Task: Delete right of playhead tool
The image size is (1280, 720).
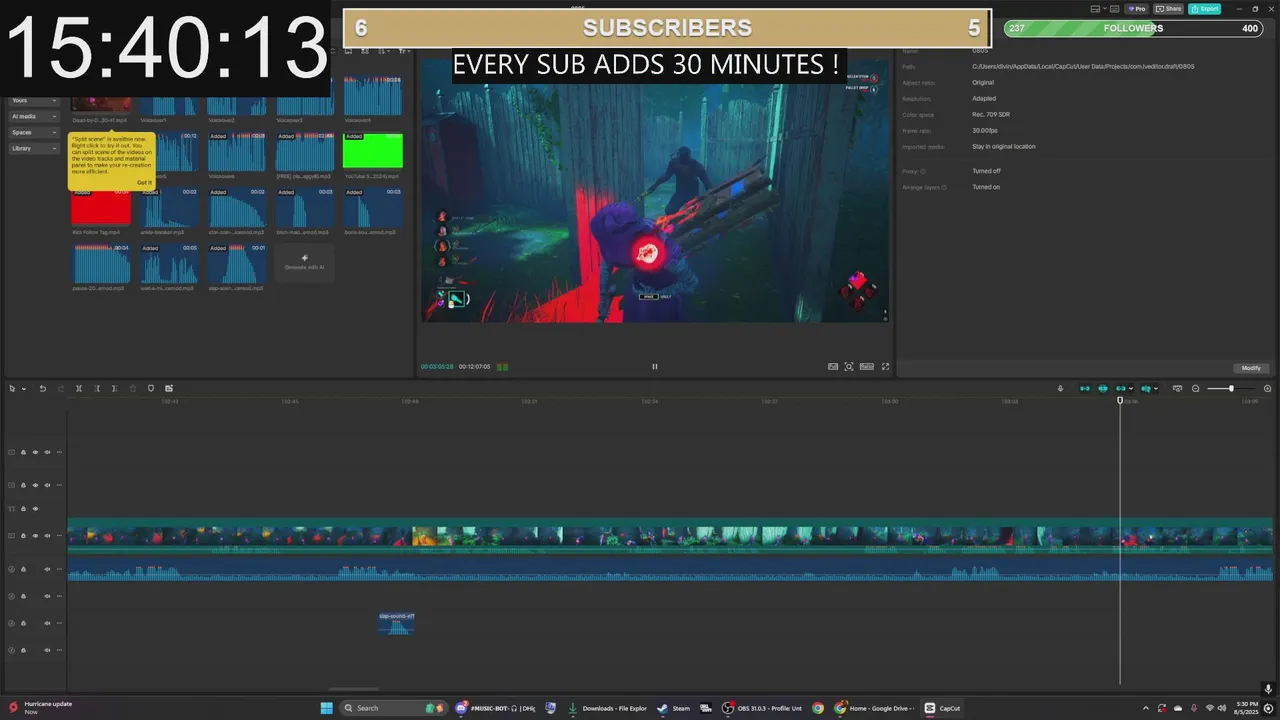Action: pos(115,388)
